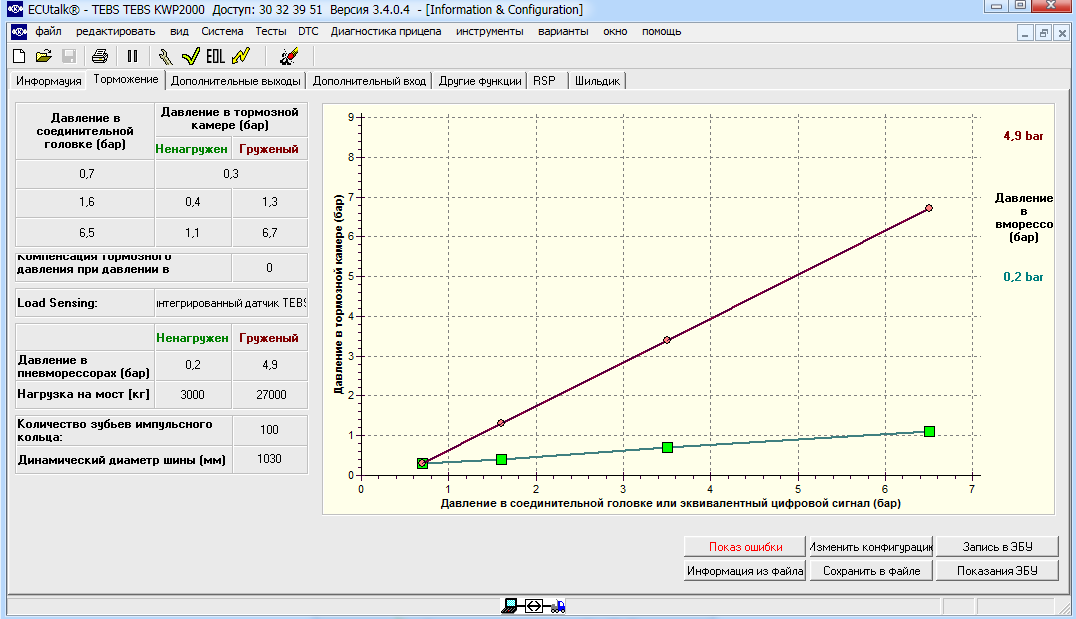Click Сохранить в файле button

click(x=870, y=571)
